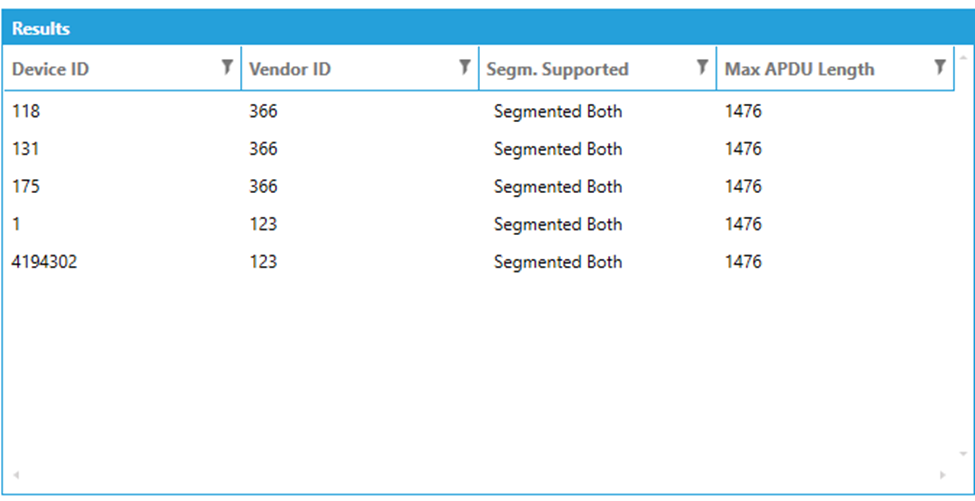Viewport: 975px width, 501px height.
Task: Click the Segm. Supported filter icon
Action: [702, 68]
